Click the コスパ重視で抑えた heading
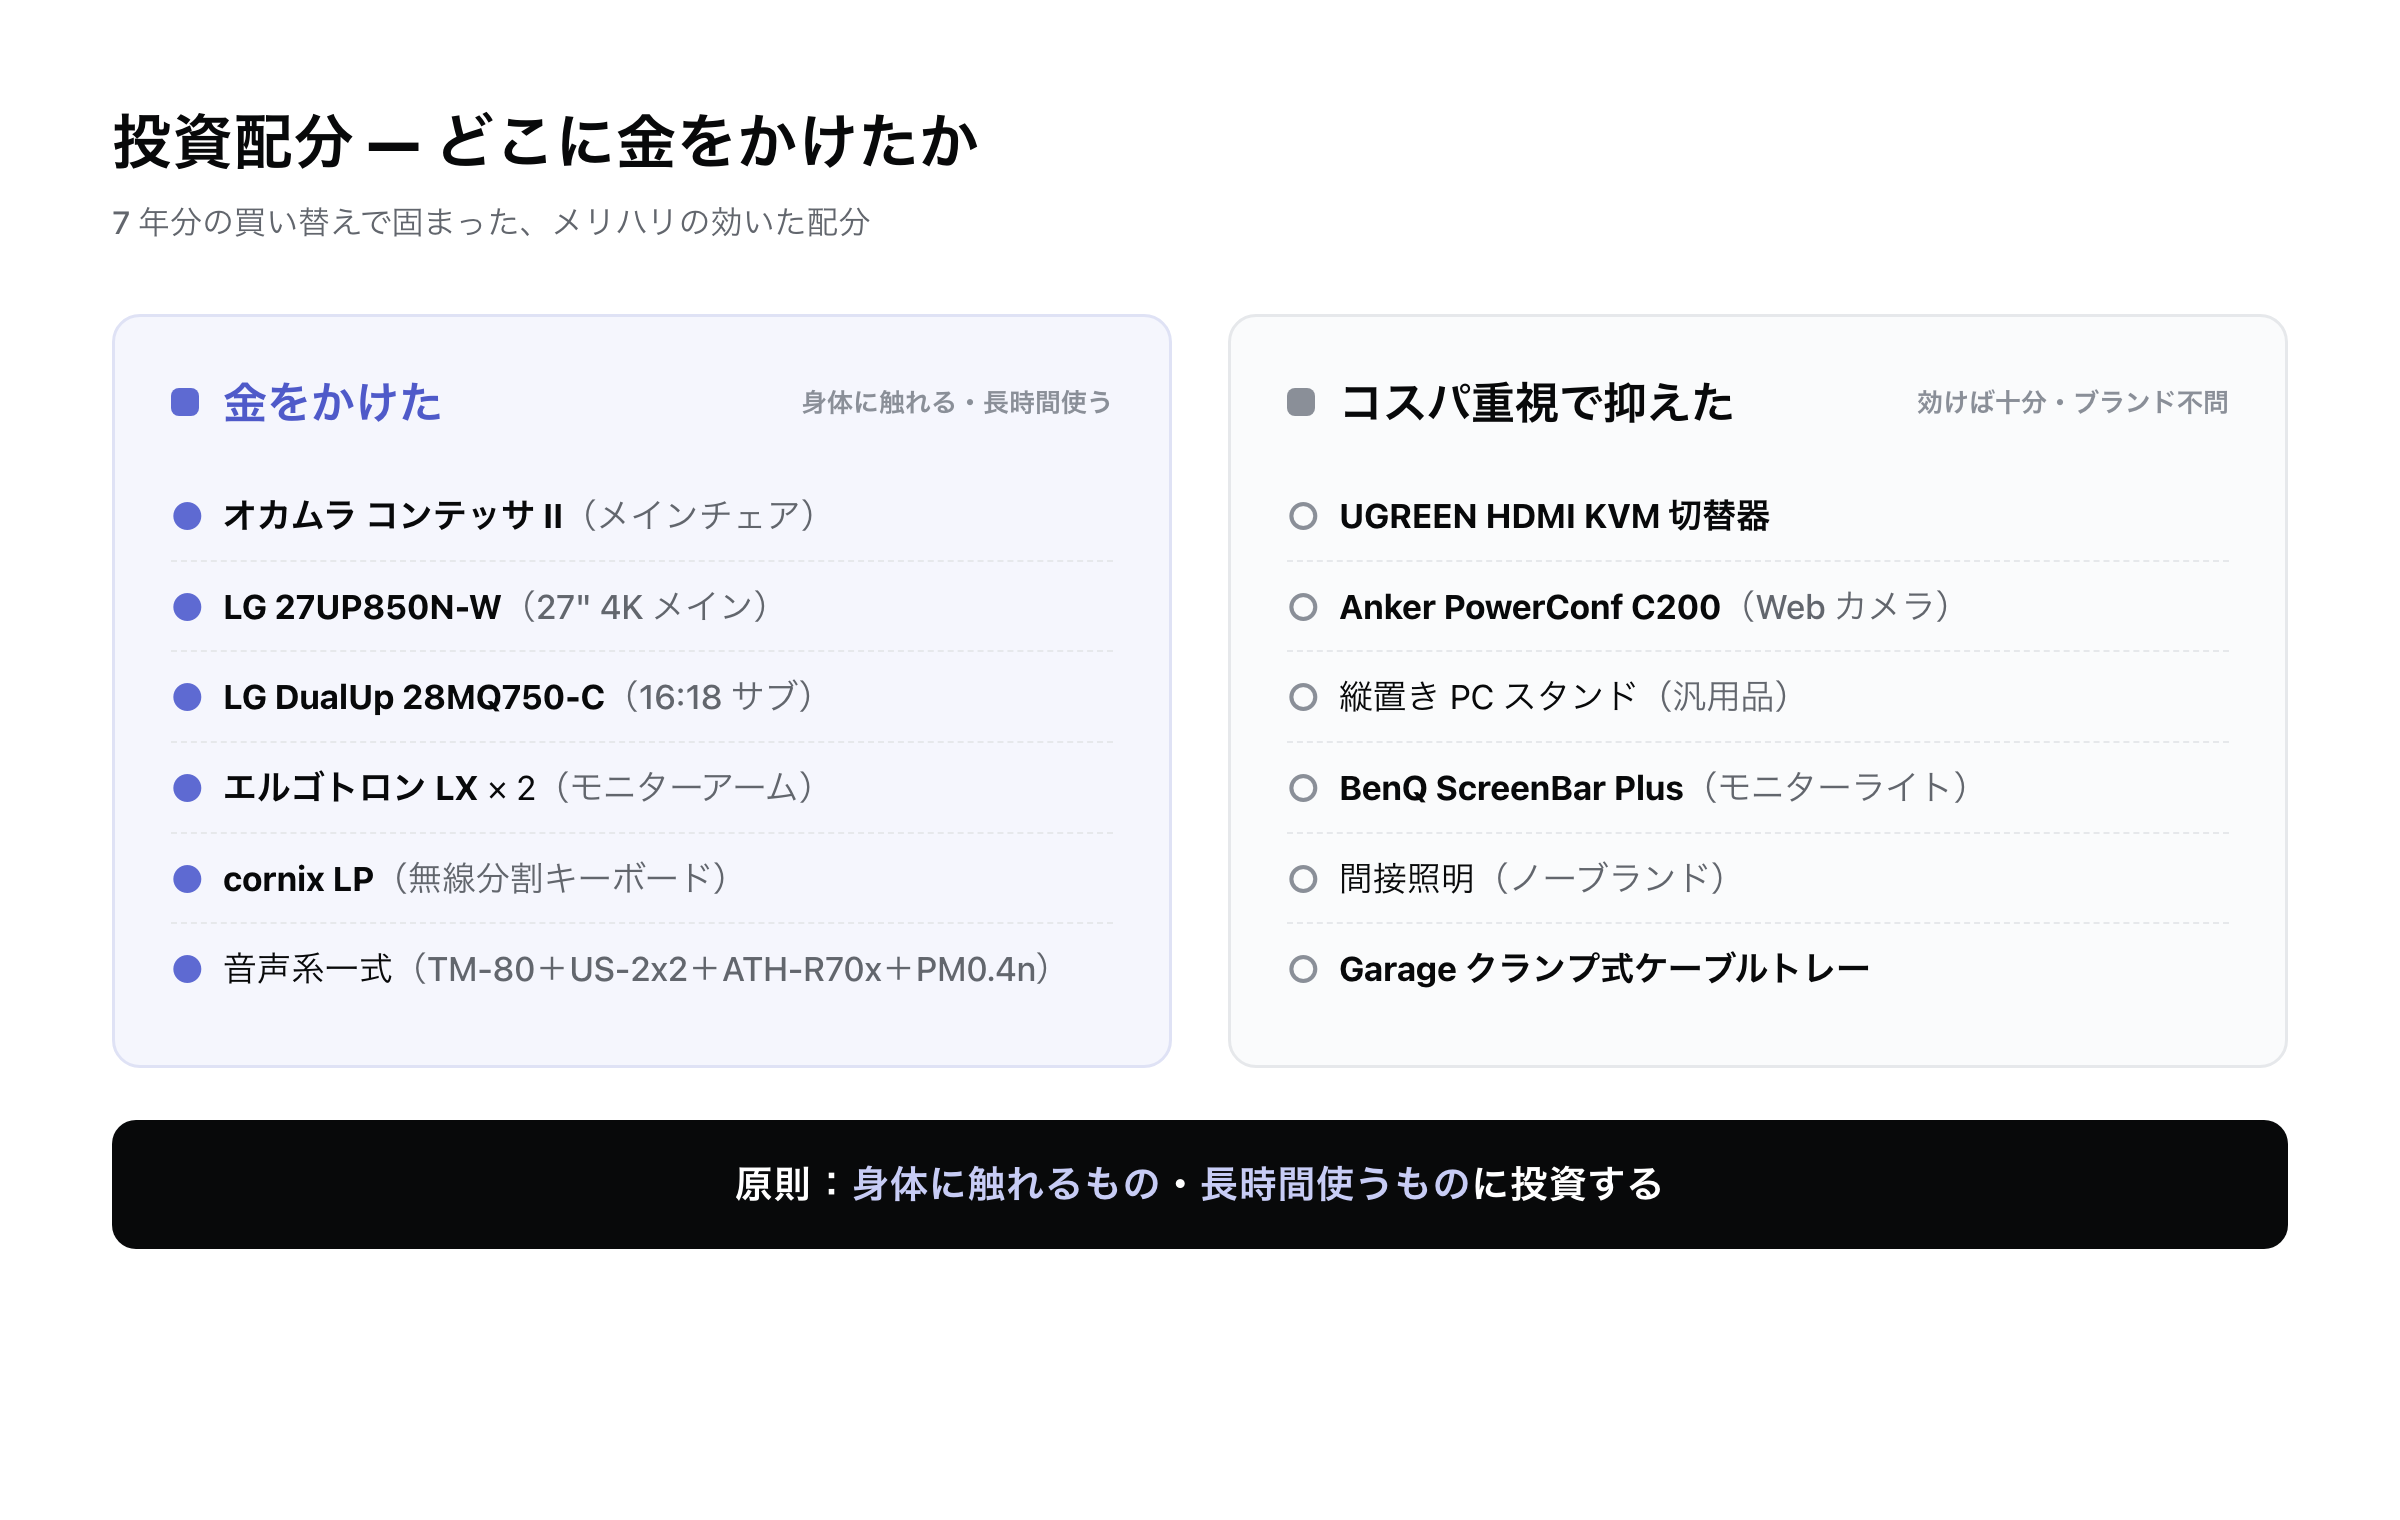Image resolution: width=2400 pixels, height=1520 pixels. click(x=1536, y=402)
